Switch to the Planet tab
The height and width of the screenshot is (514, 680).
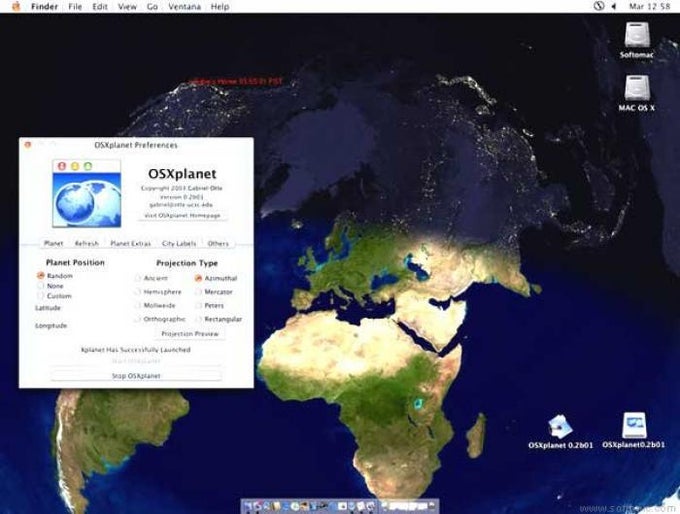[x=54, y=243]
